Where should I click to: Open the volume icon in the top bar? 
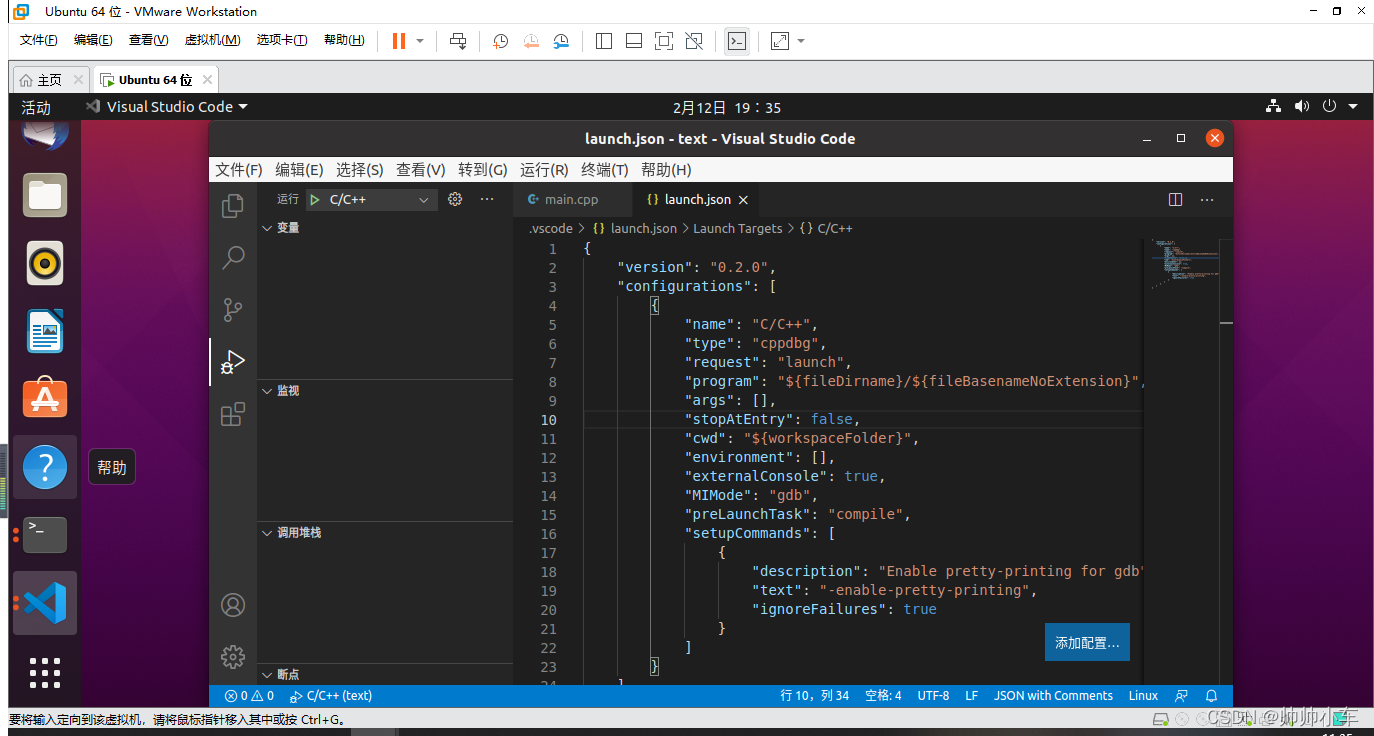click(x=1301, y=107)
